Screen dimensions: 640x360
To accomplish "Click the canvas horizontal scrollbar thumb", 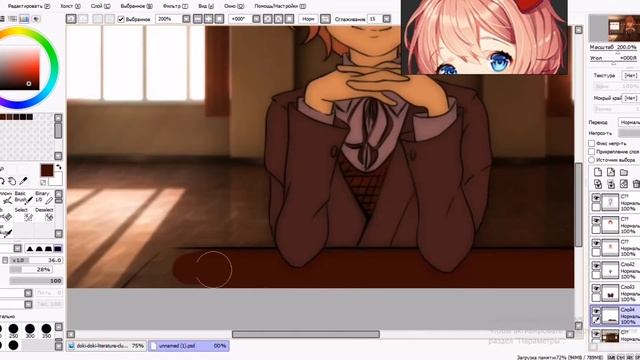I will coord(306,334).
